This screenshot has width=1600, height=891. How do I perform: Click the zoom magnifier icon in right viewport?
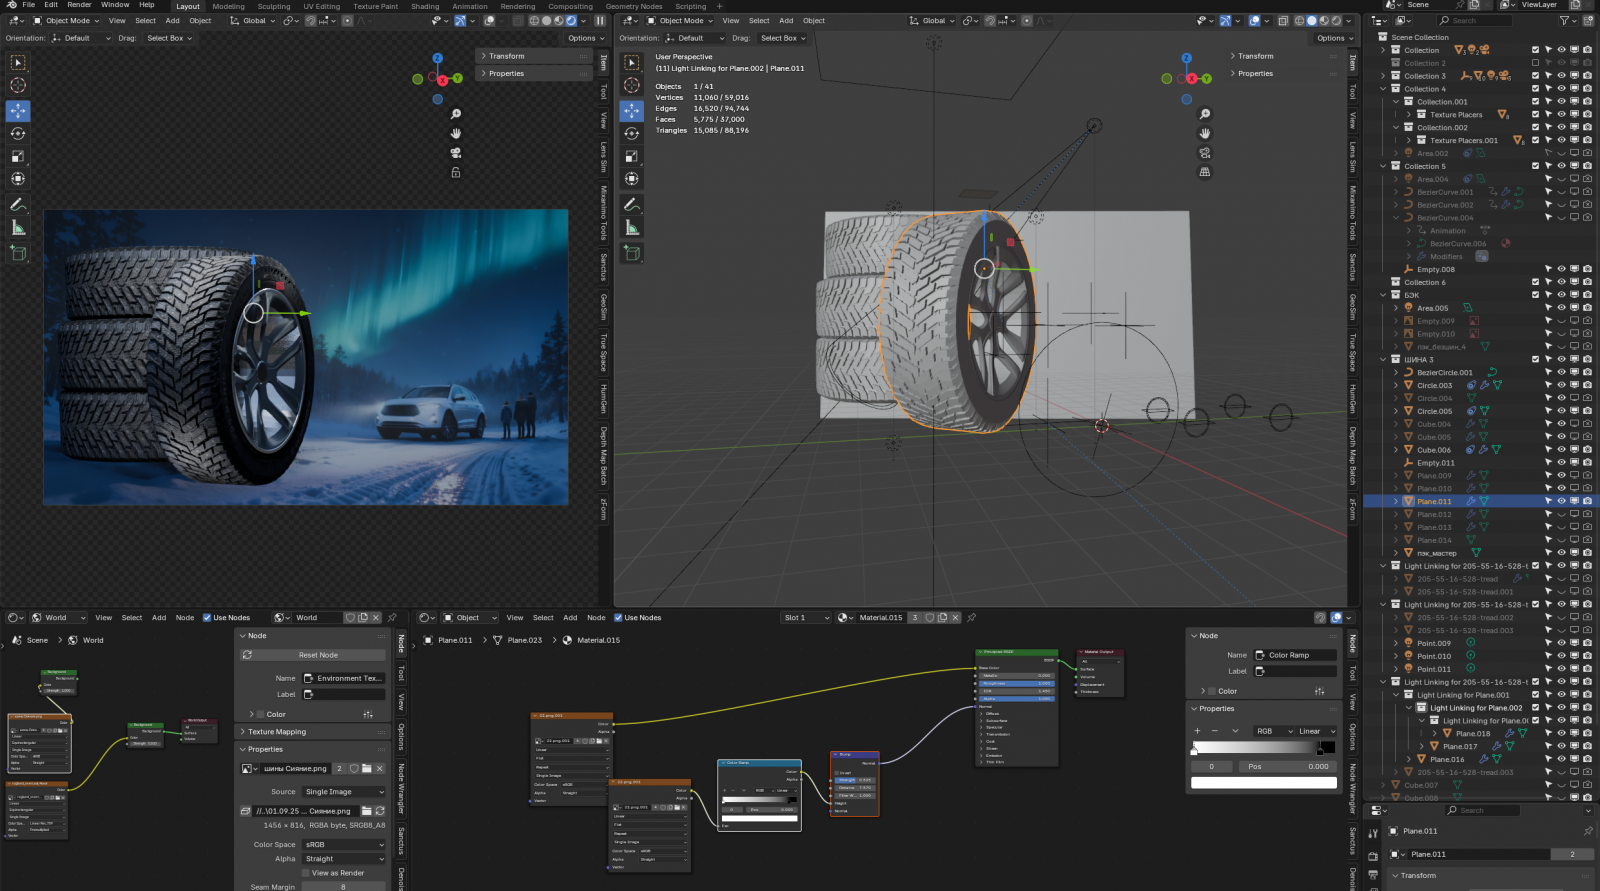pyautogui.click(x=1205, y=114)
